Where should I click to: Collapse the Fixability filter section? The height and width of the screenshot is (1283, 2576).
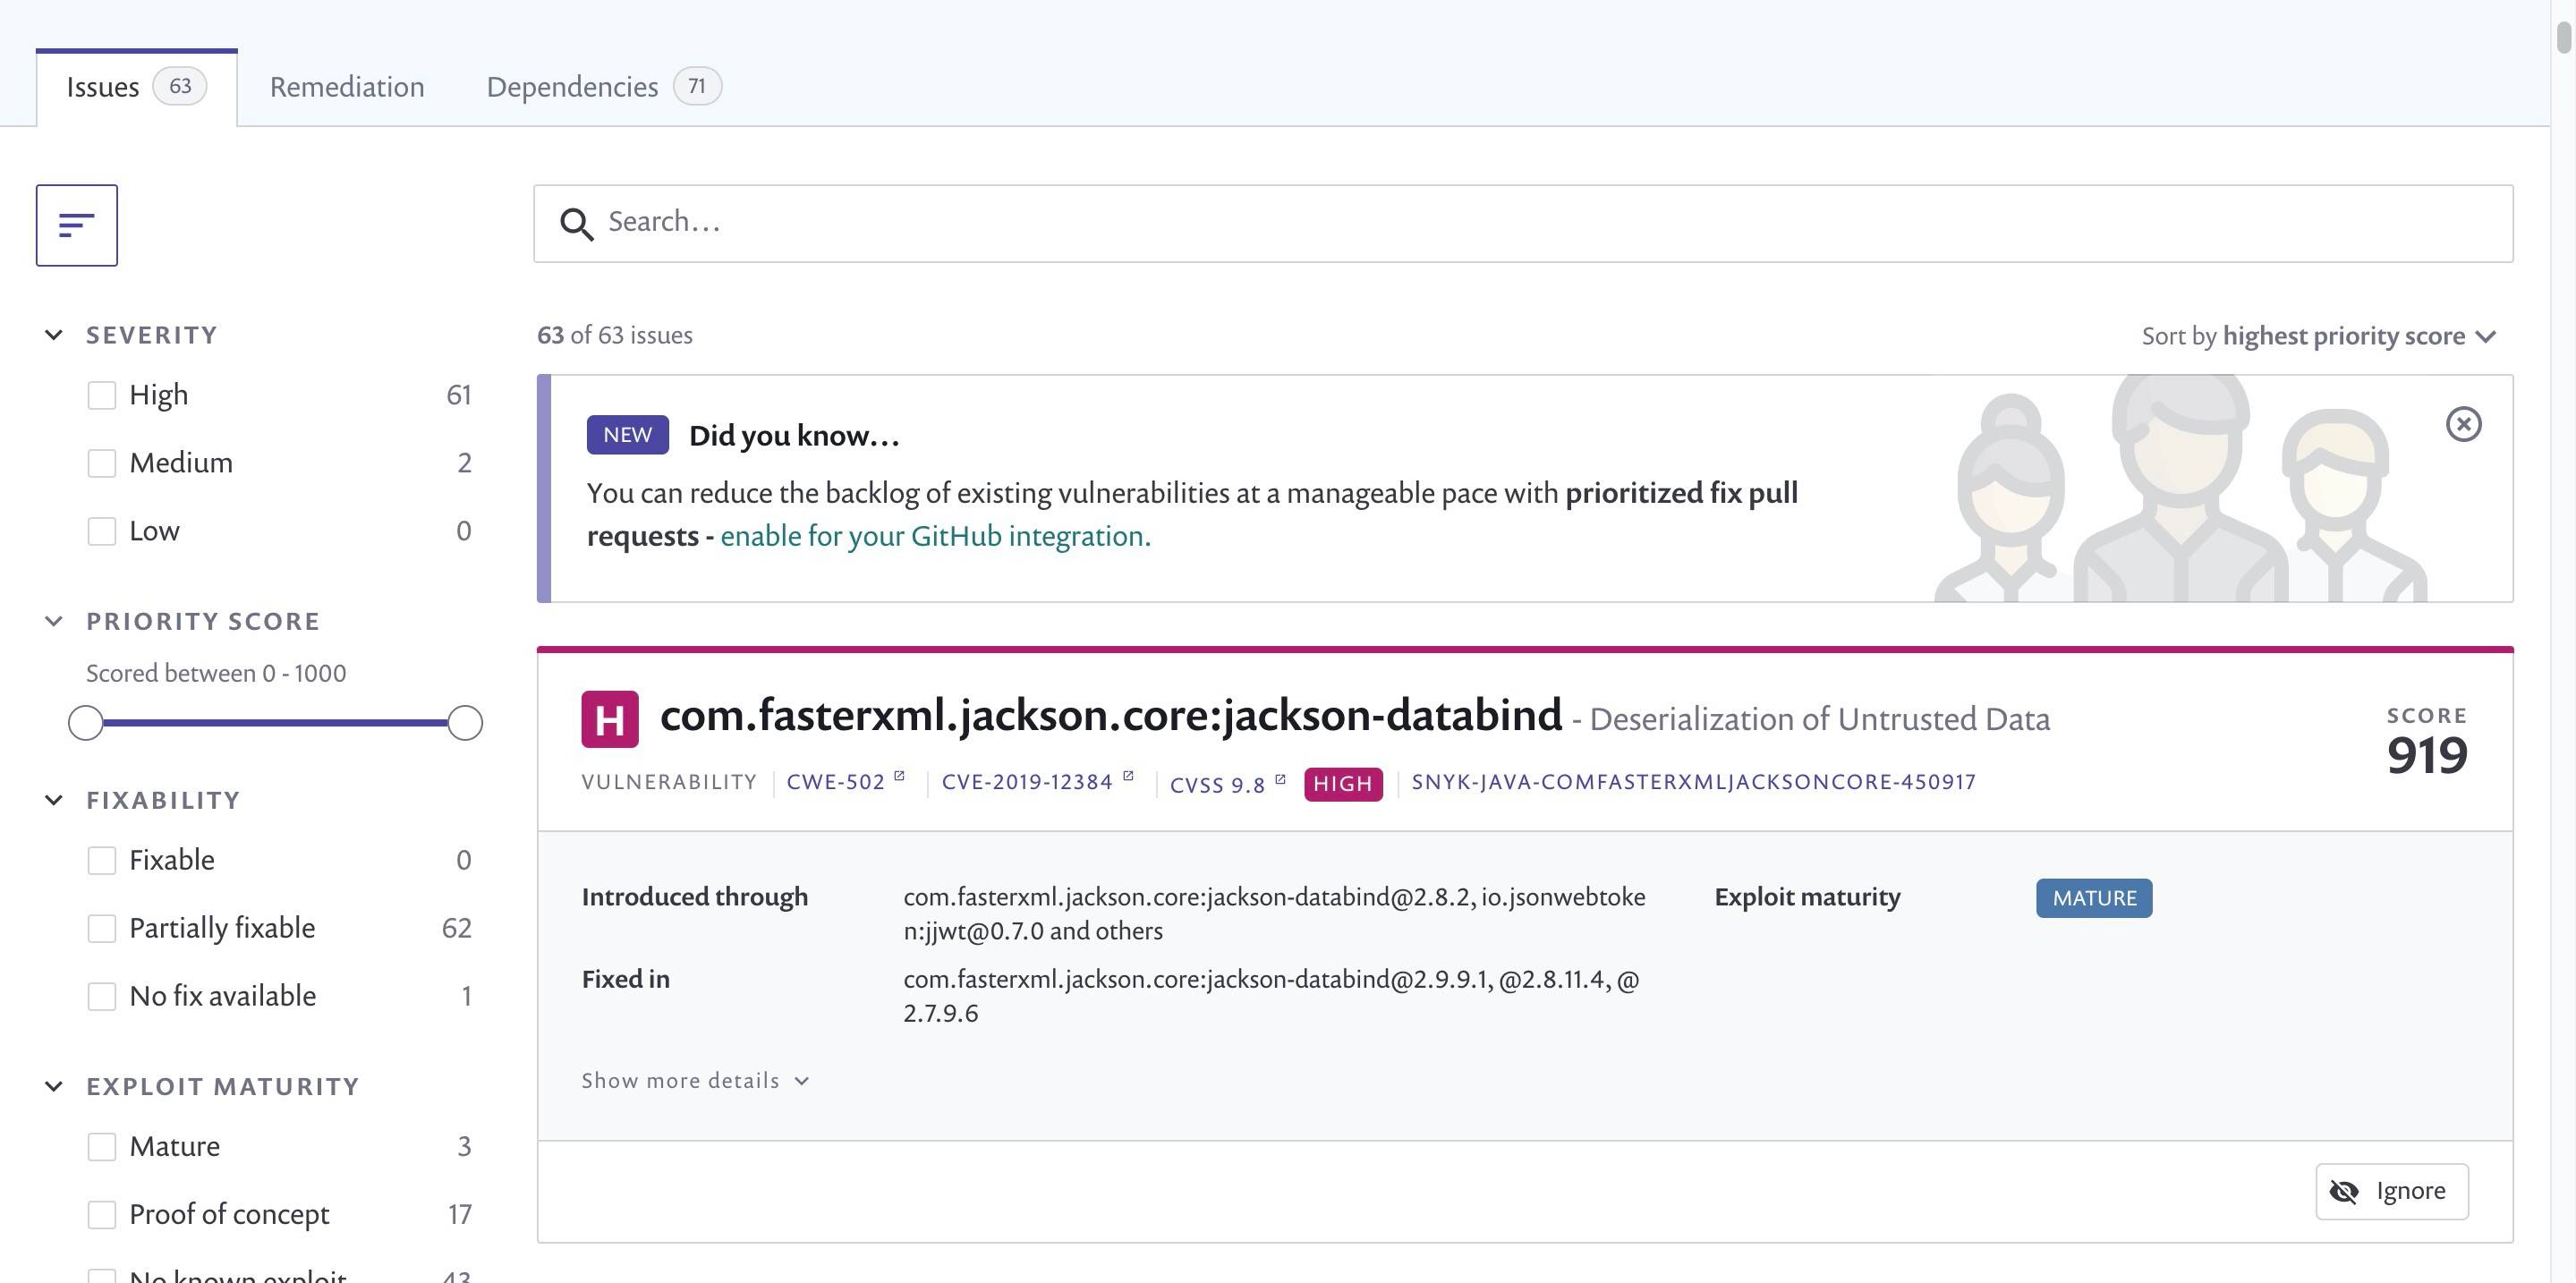coord(54,800)
